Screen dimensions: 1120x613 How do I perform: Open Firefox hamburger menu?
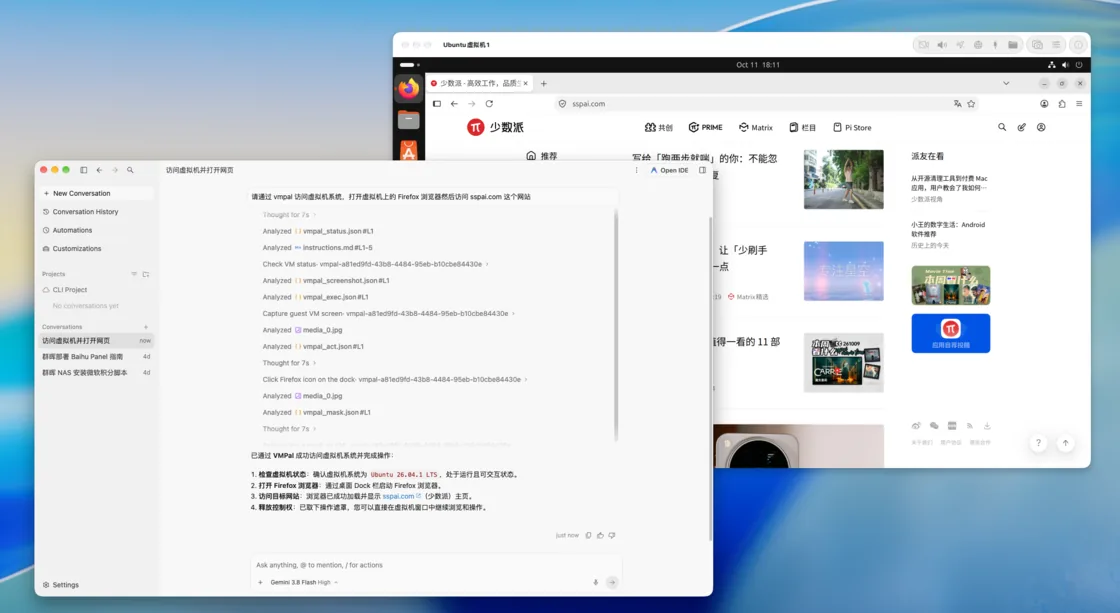(x=1079, y=104)
